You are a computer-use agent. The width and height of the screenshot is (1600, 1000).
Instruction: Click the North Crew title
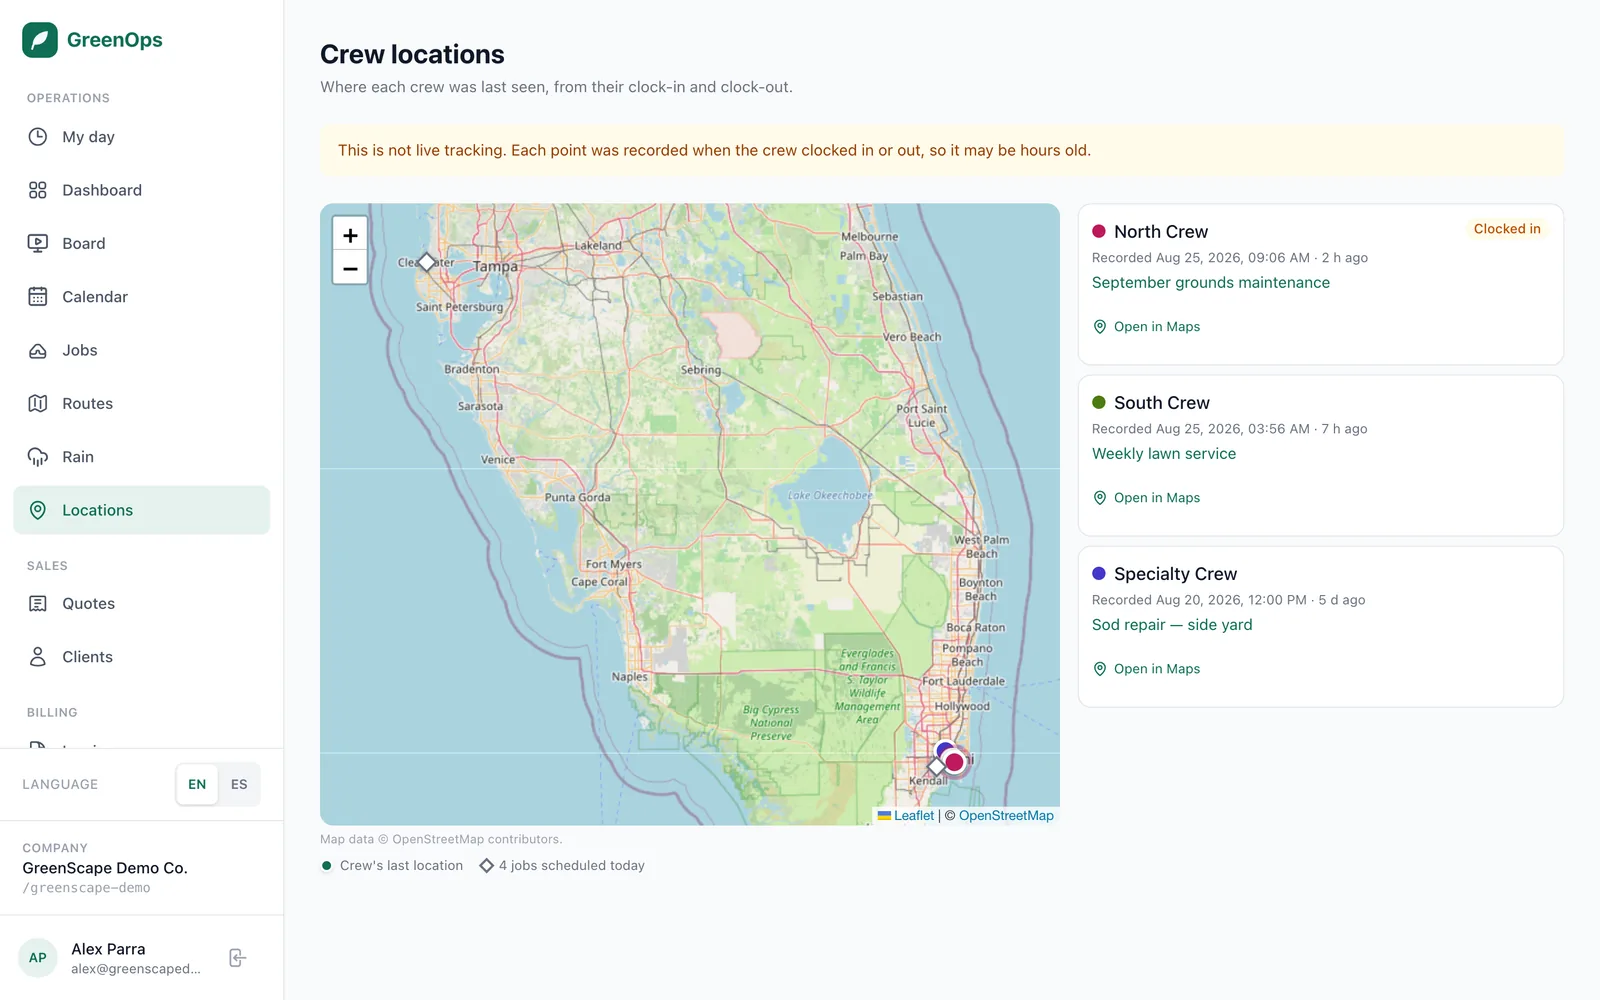pos(1161,231)
